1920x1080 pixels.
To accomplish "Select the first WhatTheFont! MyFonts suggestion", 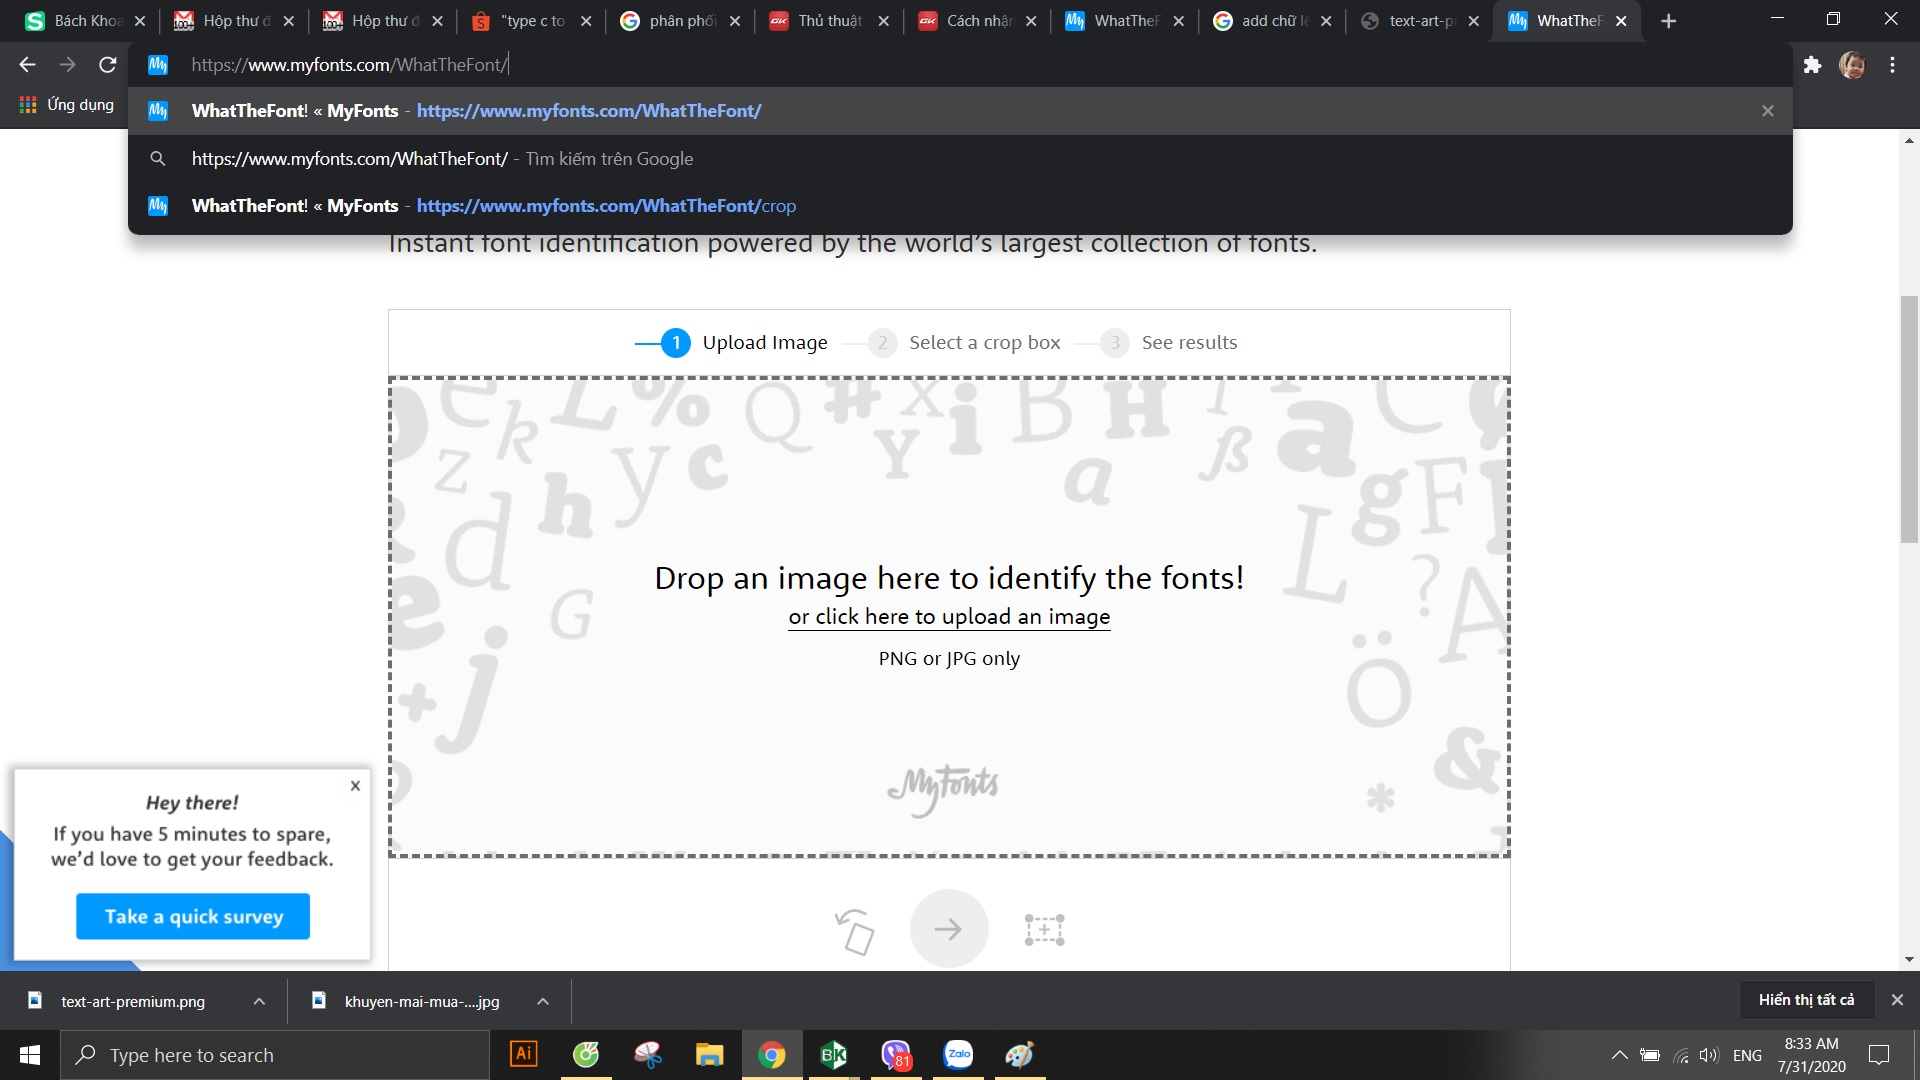I will point(960,111).
